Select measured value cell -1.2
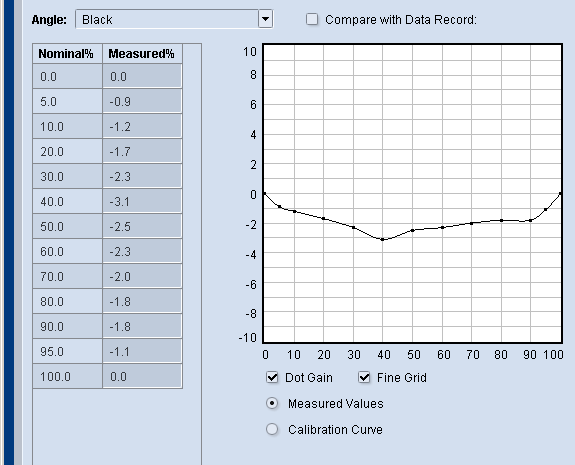Image resolution: width=575 pixels, height=465 pixels. [142, 126]
